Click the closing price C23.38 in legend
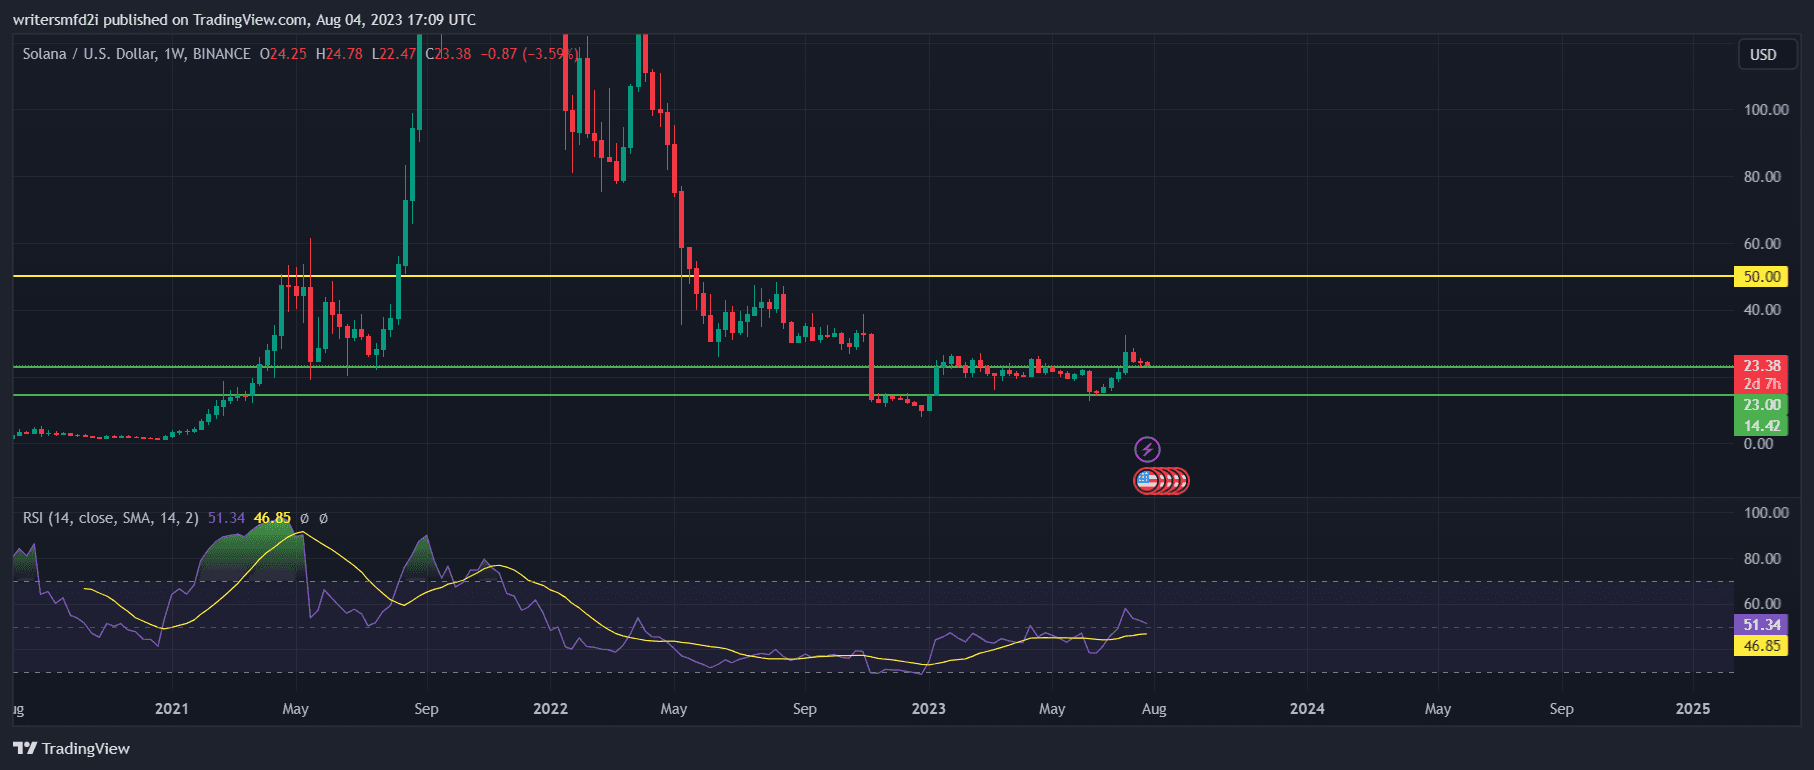 448,54
